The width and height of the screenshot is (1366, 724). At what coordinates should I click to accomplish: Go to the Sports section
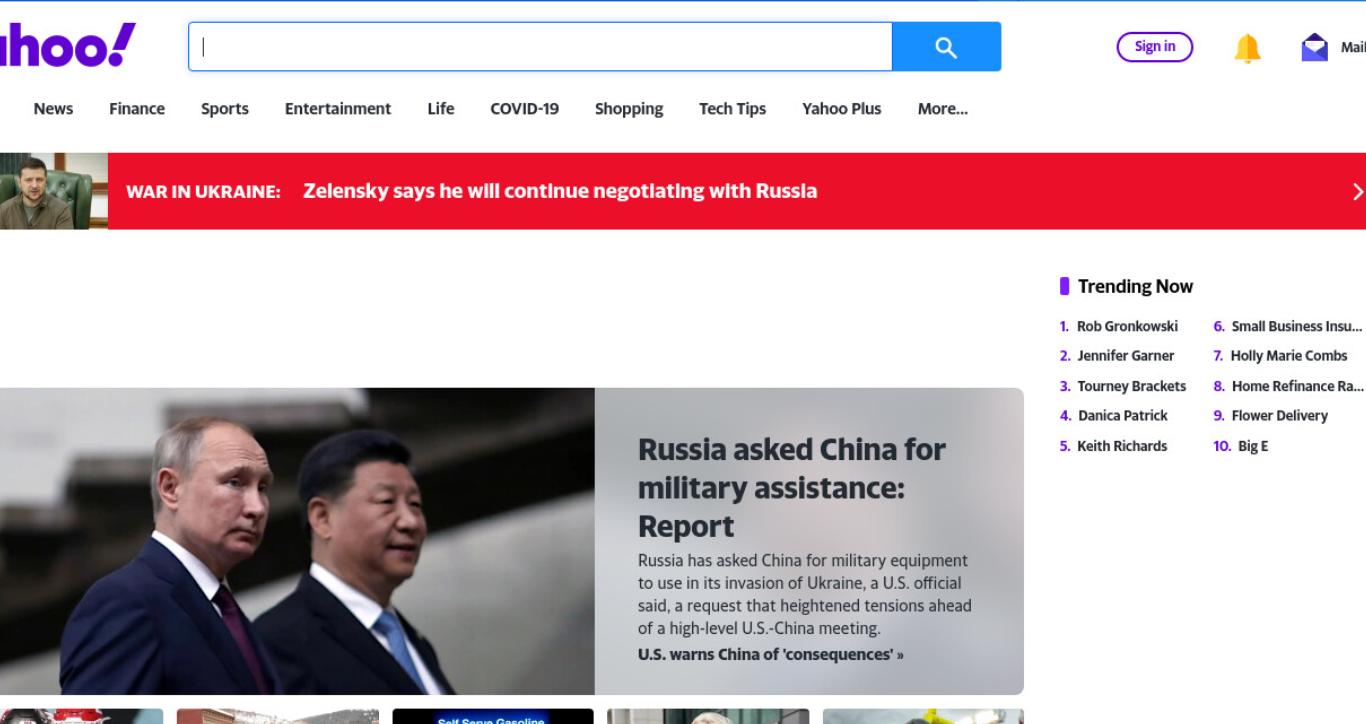[x=225, y=109]
